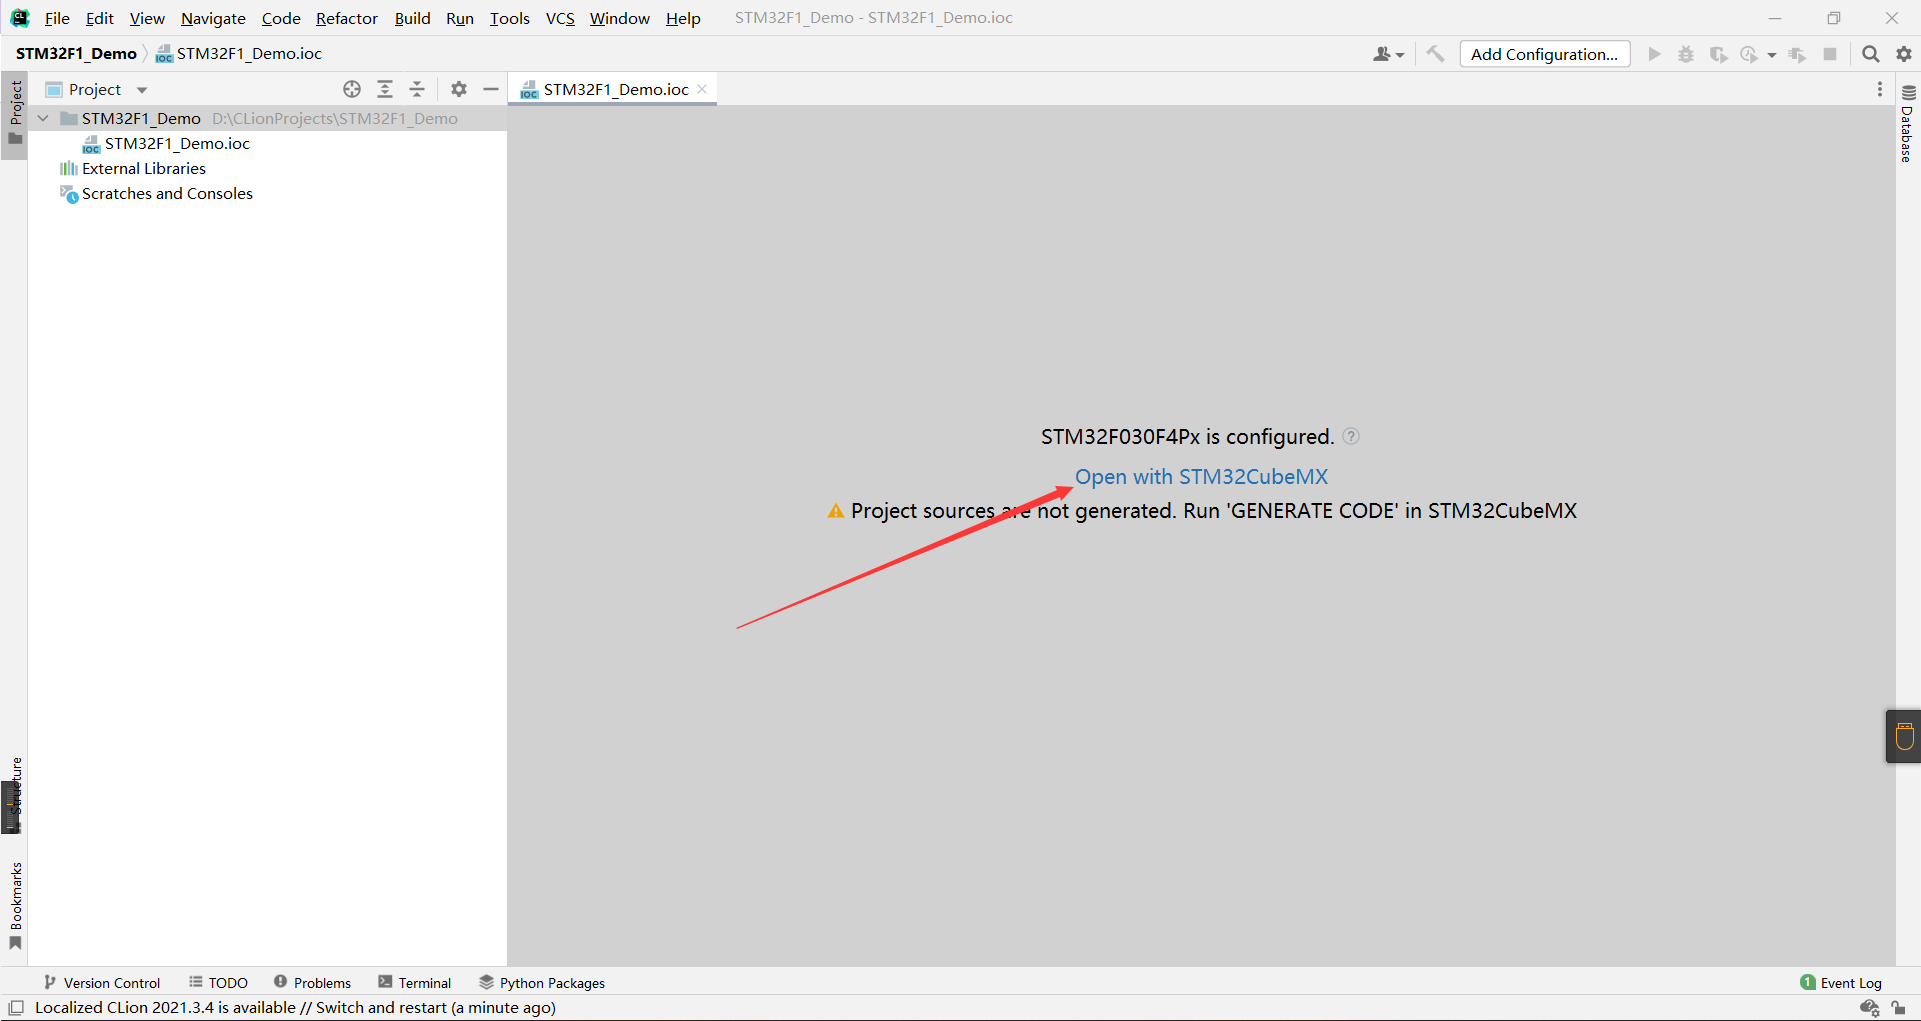Hide the Project tool window
The image size is (1921, 1021).
(491, 89)
